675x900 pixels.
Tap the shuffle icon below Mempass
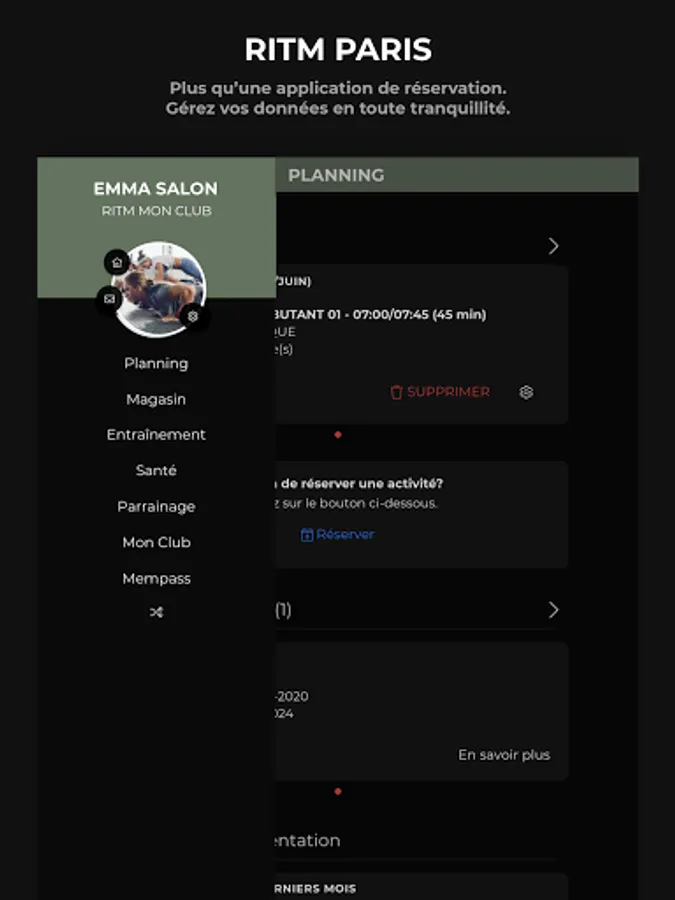(x=156, y=612)
